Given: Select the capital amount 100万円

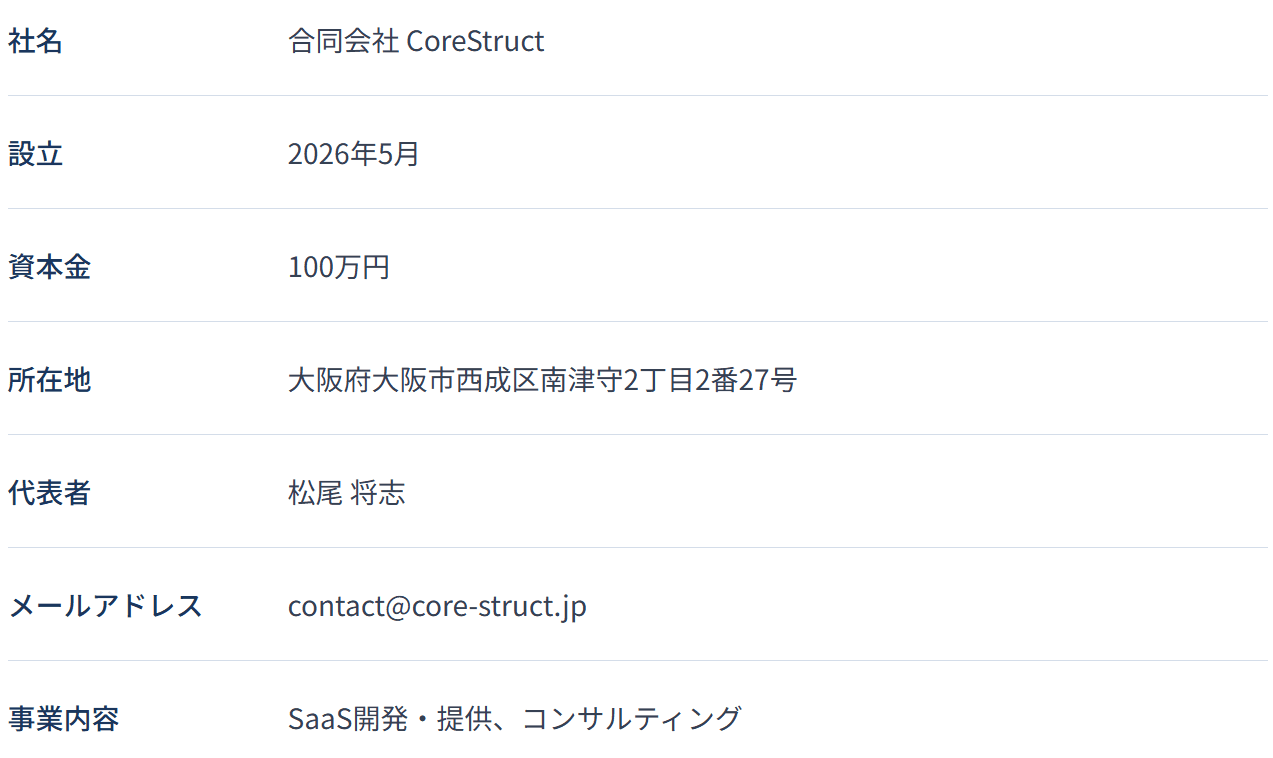Looking at the screenshot, I should [339, 268].
